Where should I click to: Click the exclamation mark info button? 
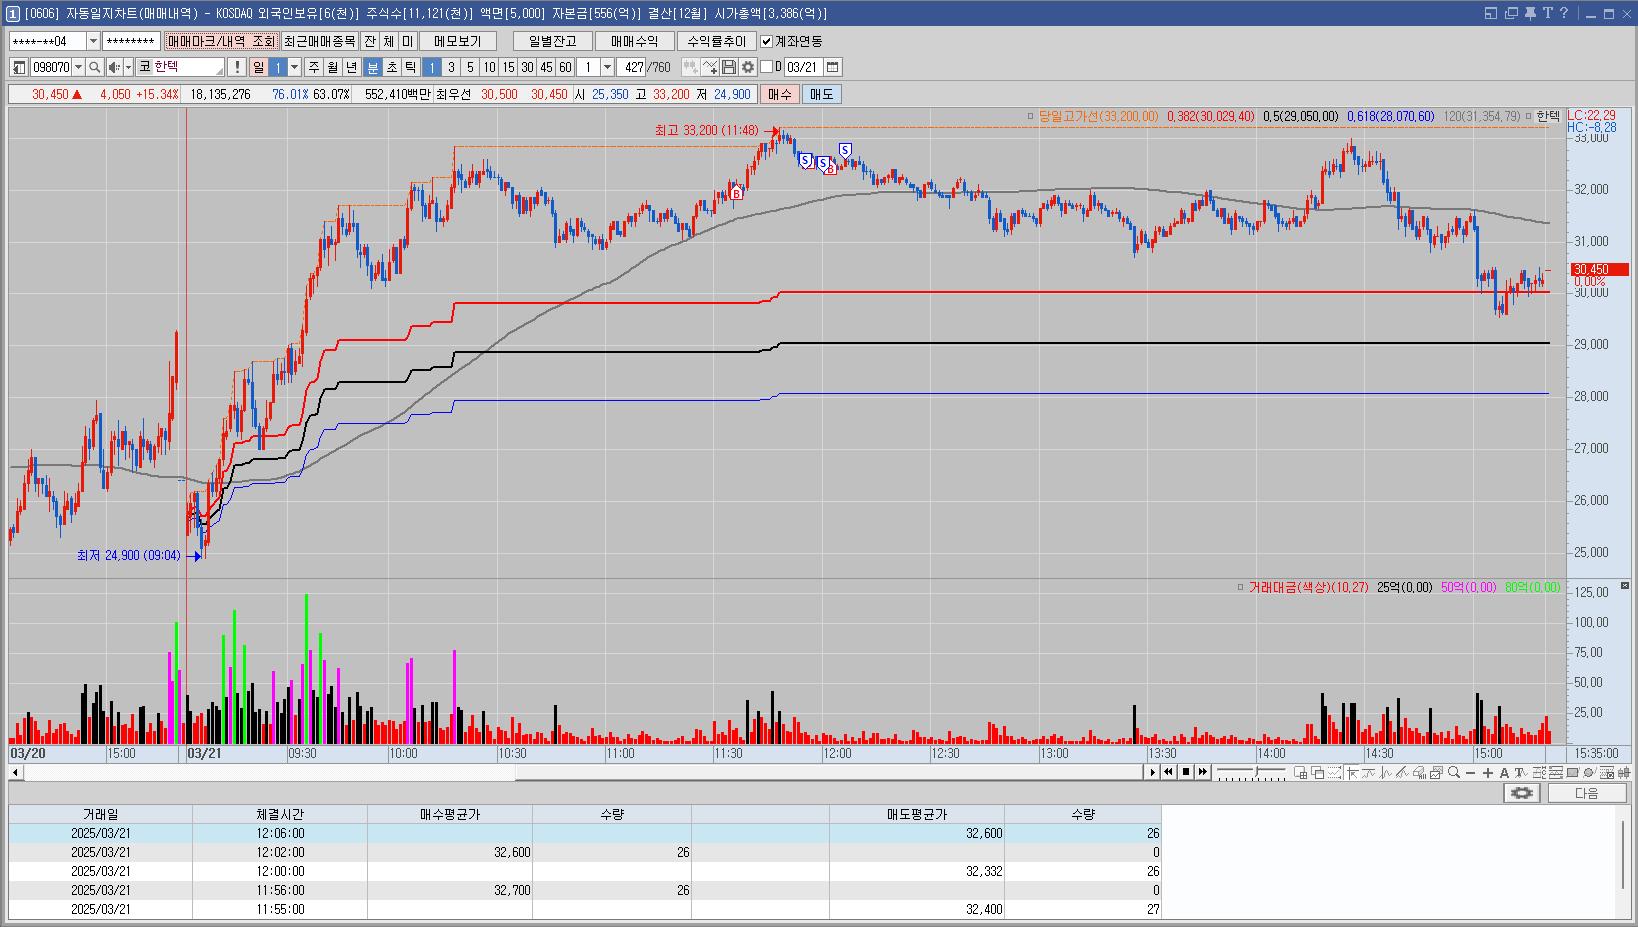tap(236, 67)
